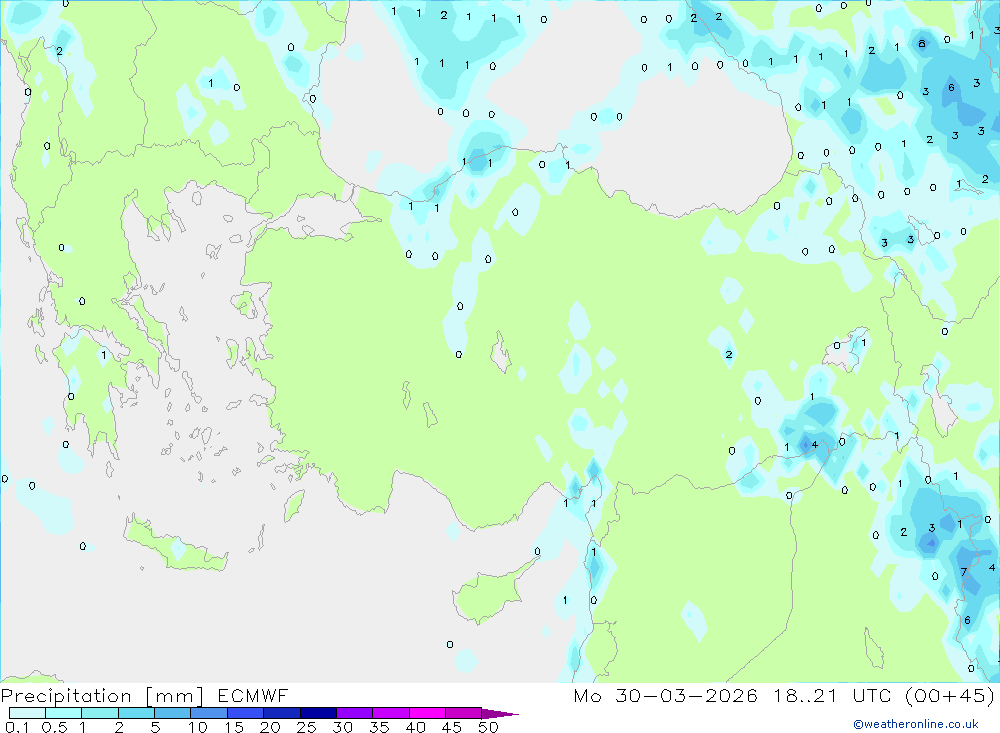Click the island of Crete on the map

tap(176, 545)
